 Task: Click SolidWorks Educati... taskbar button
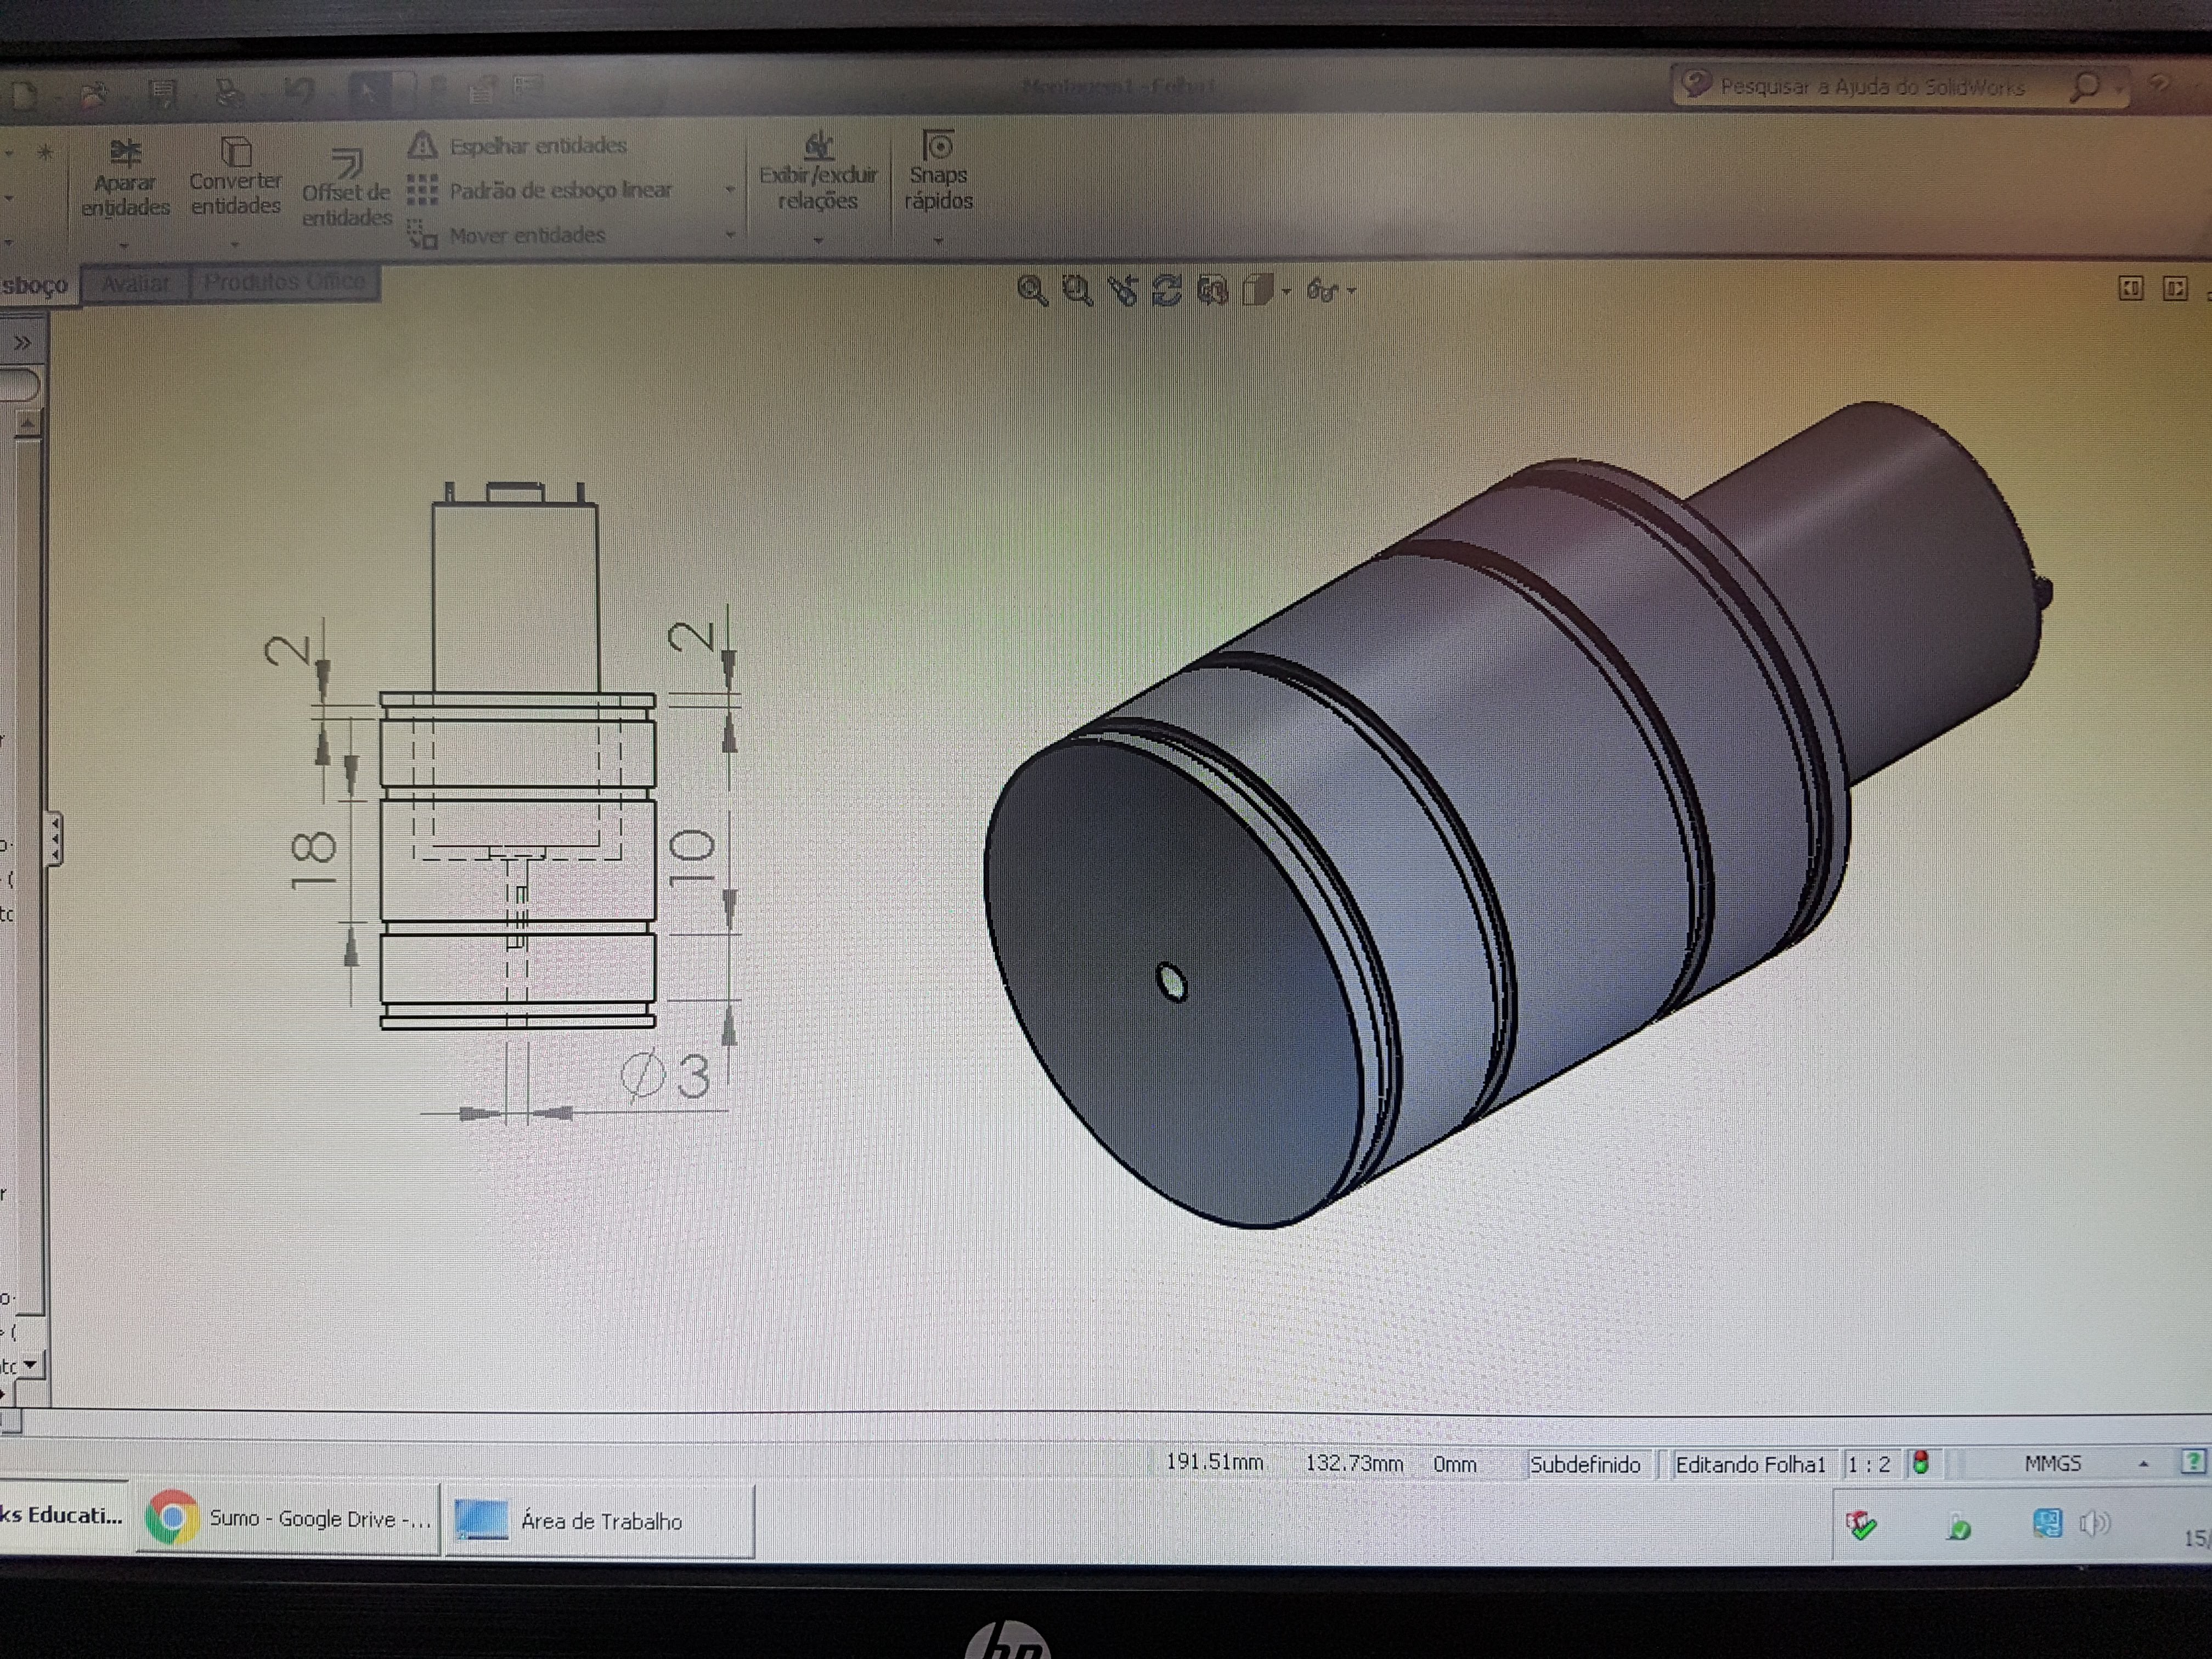tap(63, 1515)
